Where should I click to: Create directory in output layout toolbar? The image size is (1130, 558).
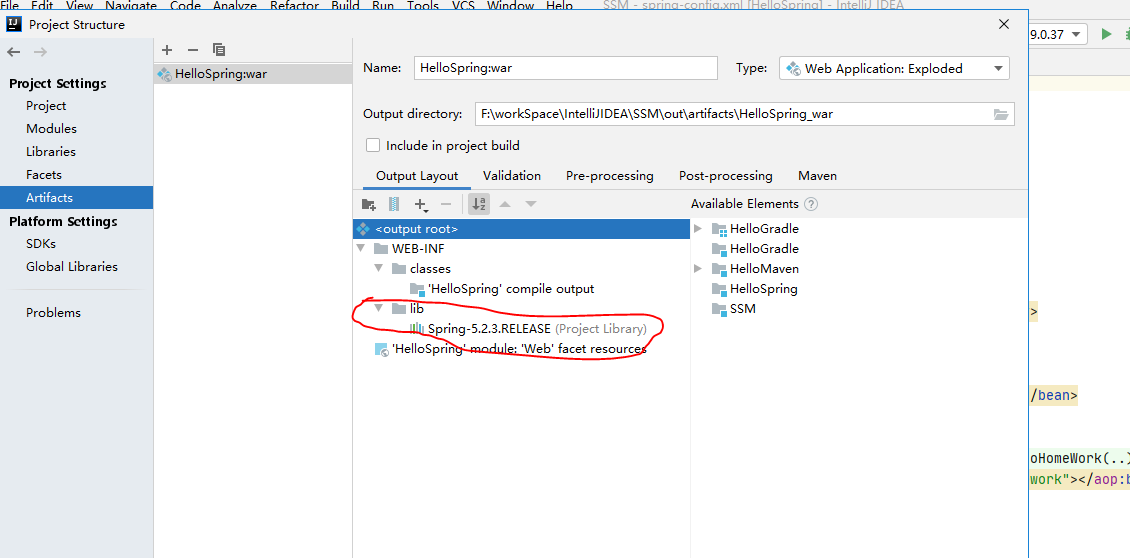tap(368, 204)
